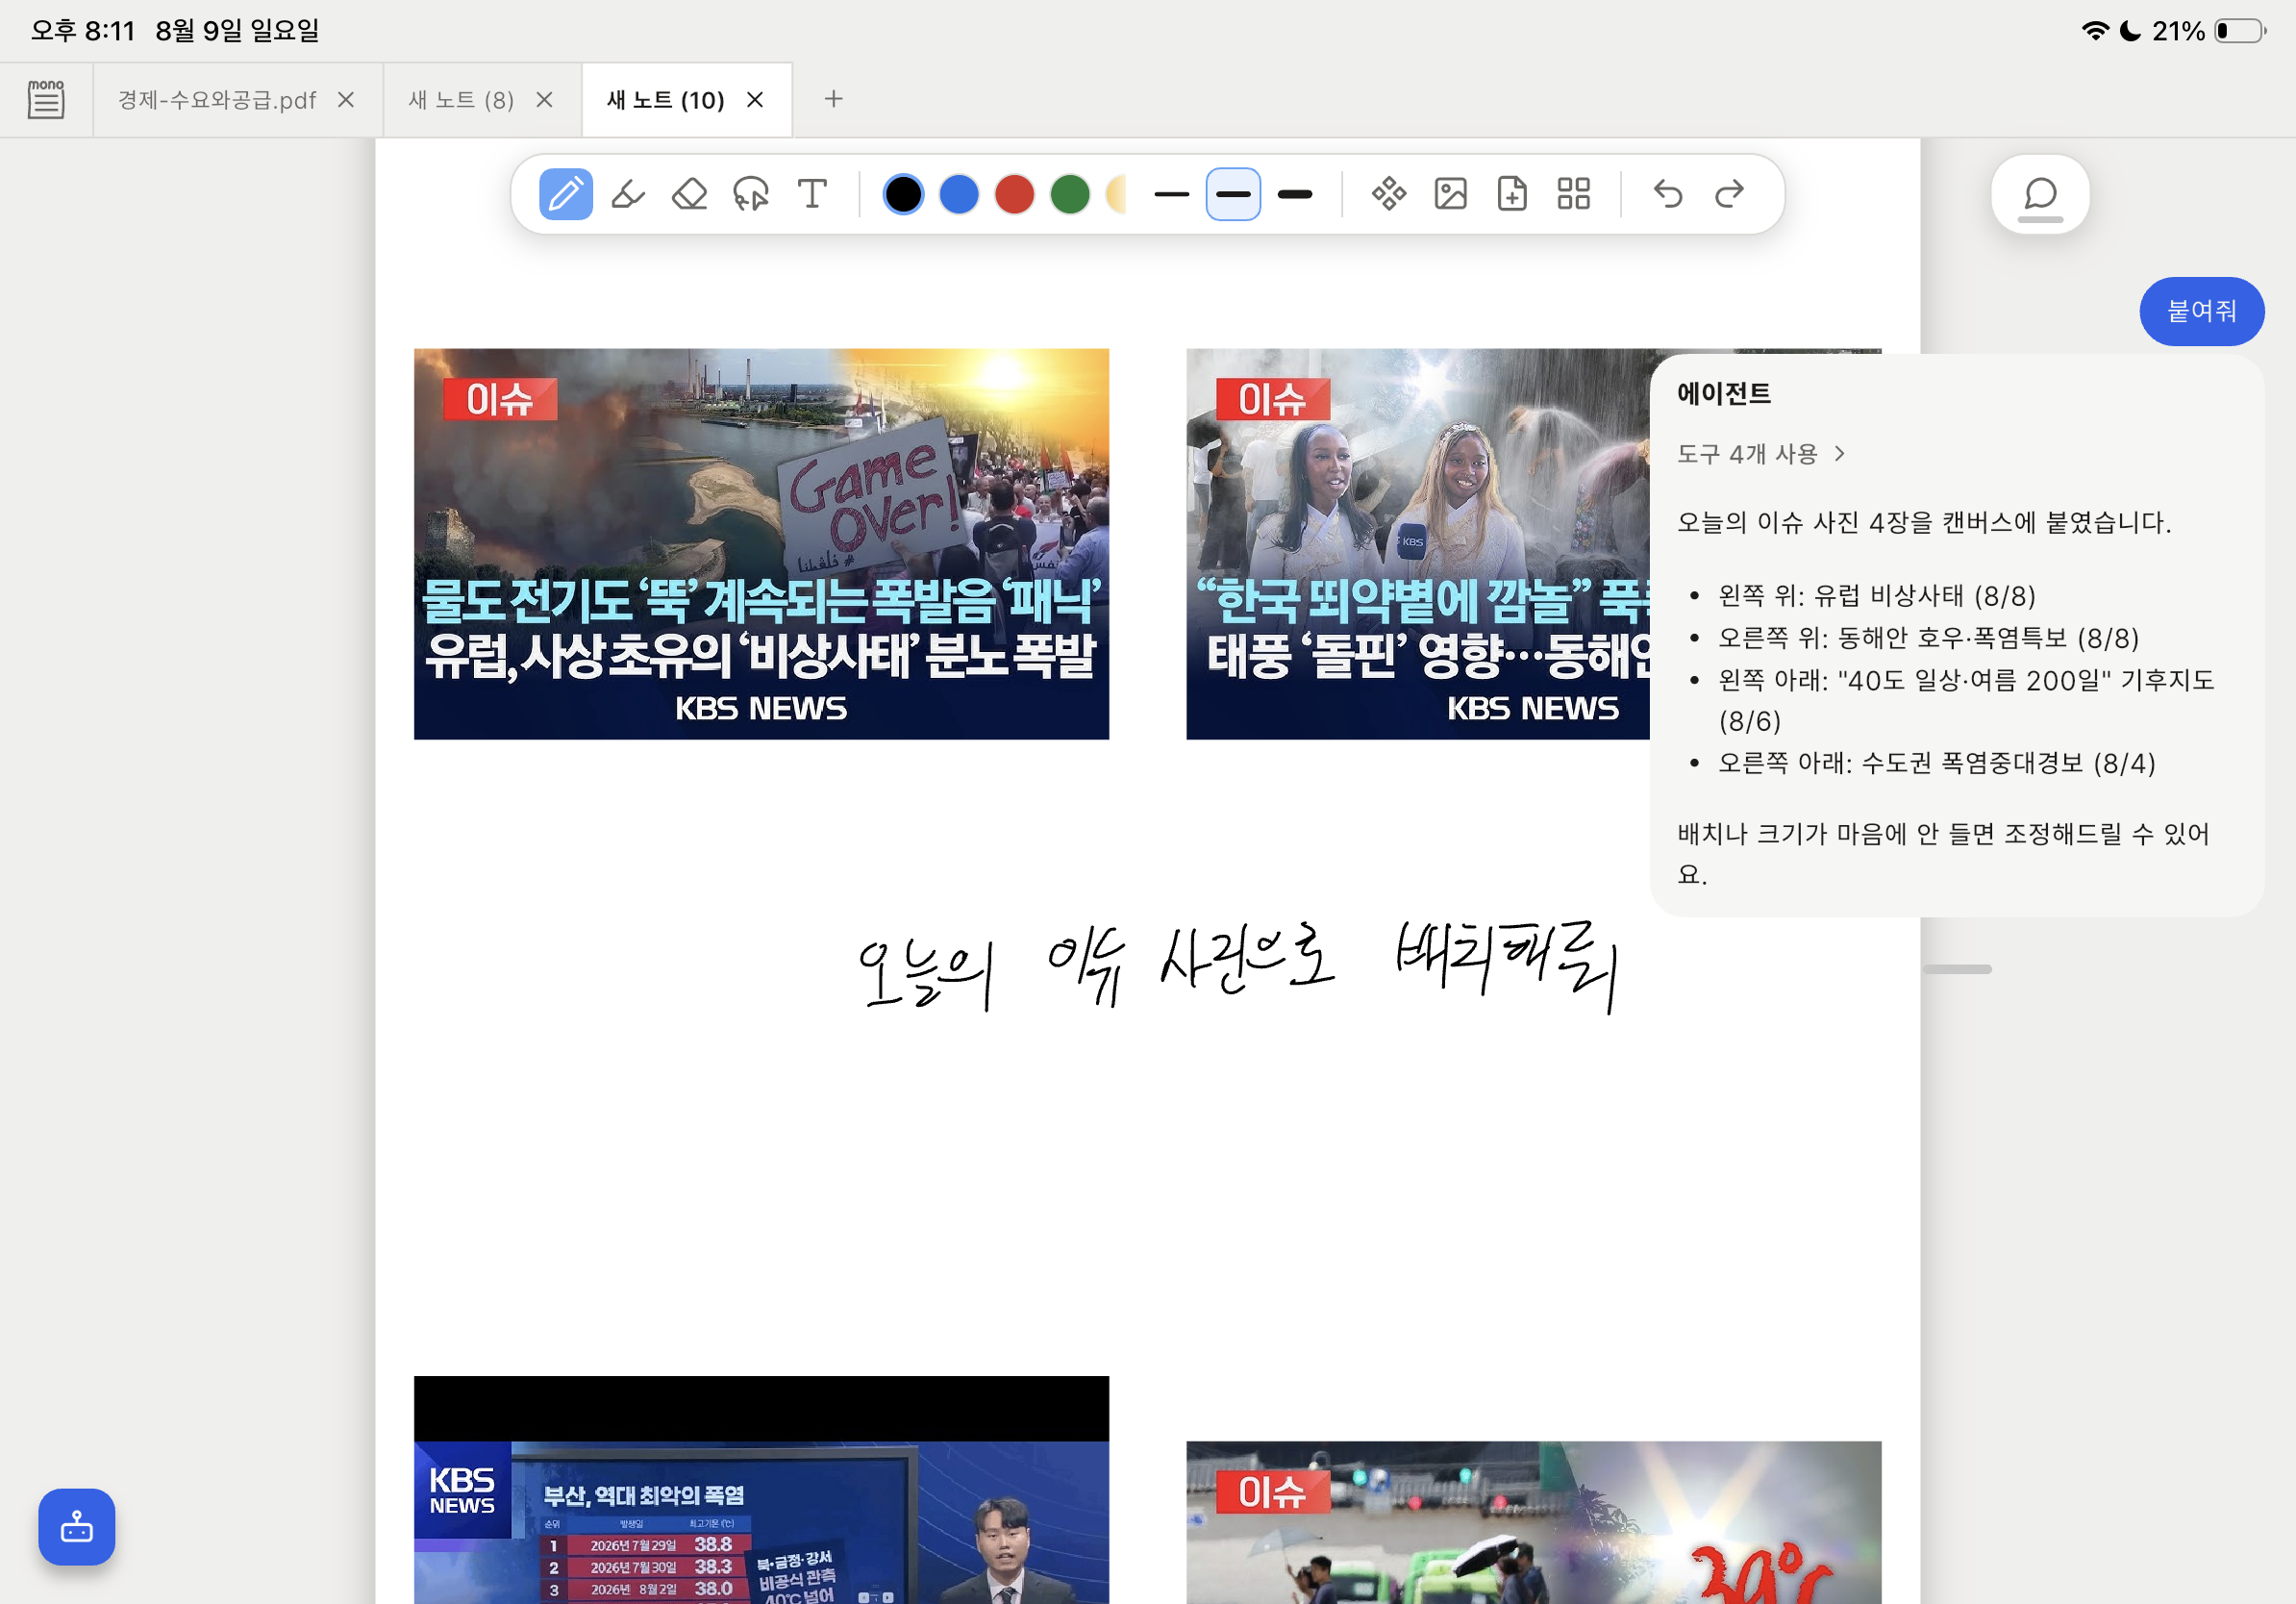Insert an image with the picture icon
The width and height of the screenshot is (2296, 1604).
point(1450,194)
